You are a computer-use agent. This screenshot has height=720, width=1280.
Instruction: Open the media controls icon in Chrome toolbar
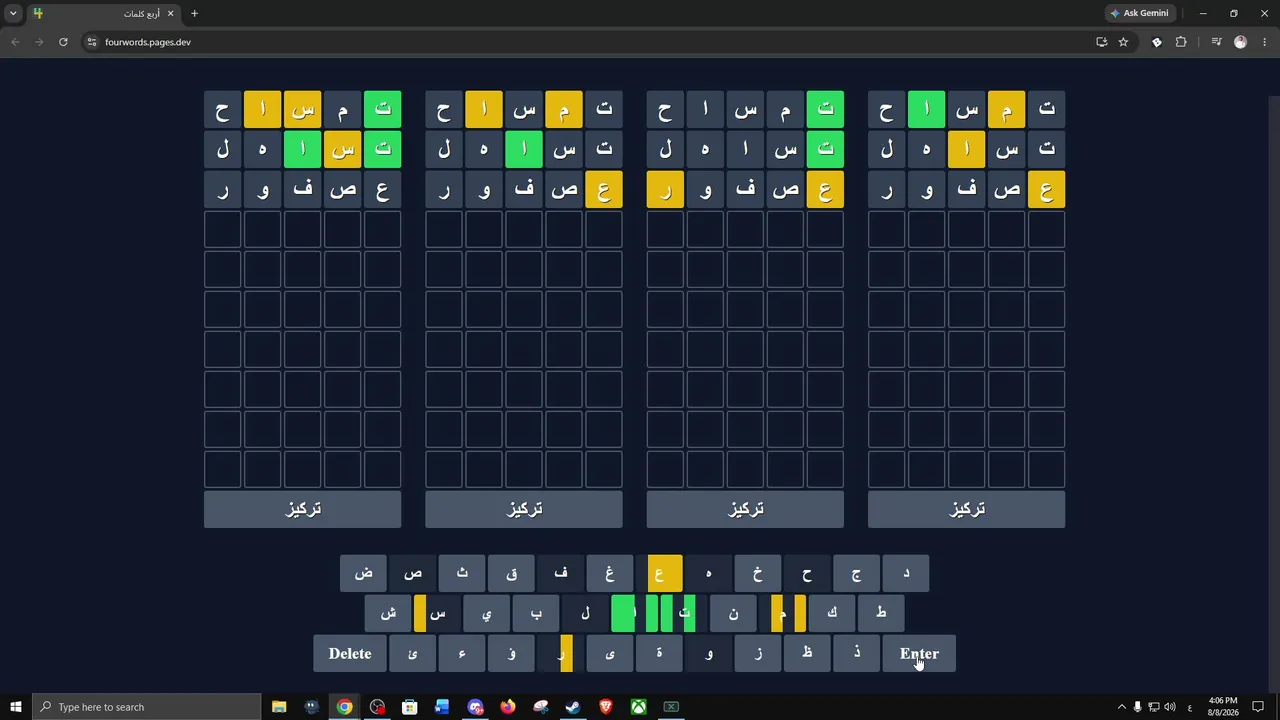(1216, 42)
